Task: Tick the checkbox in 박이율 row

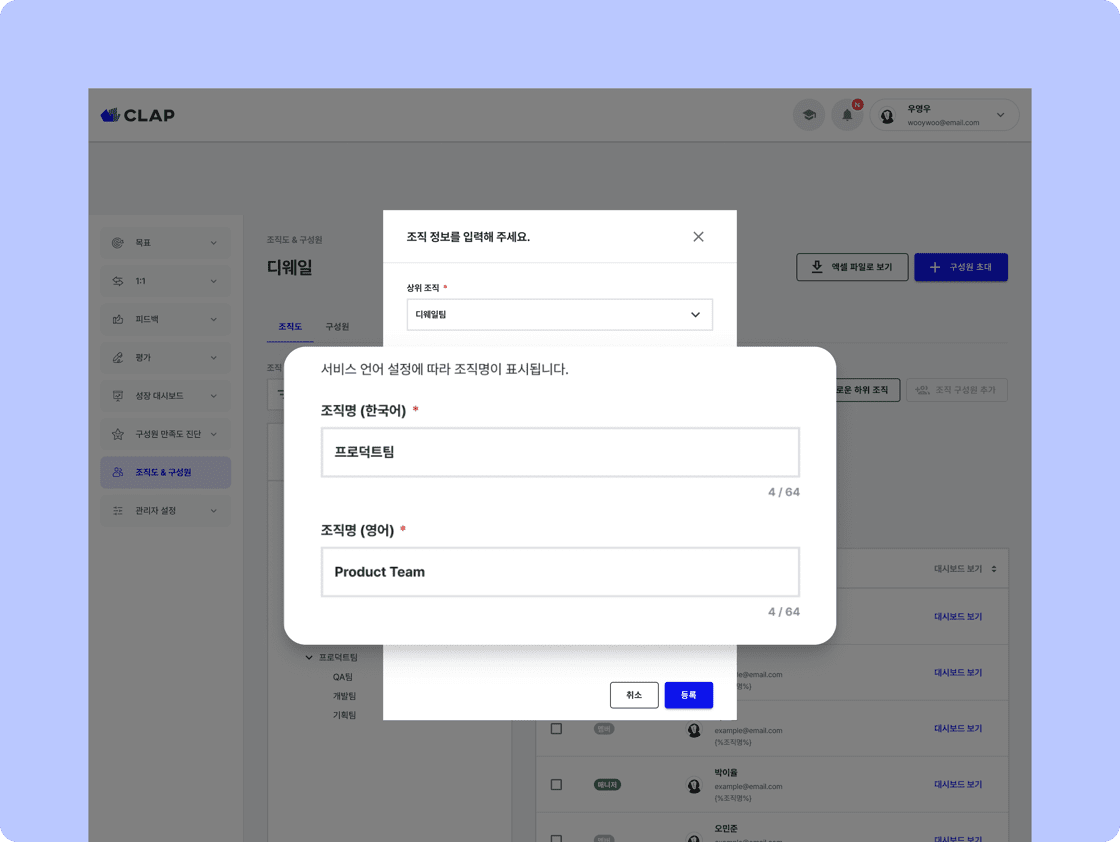Action: 556,785
